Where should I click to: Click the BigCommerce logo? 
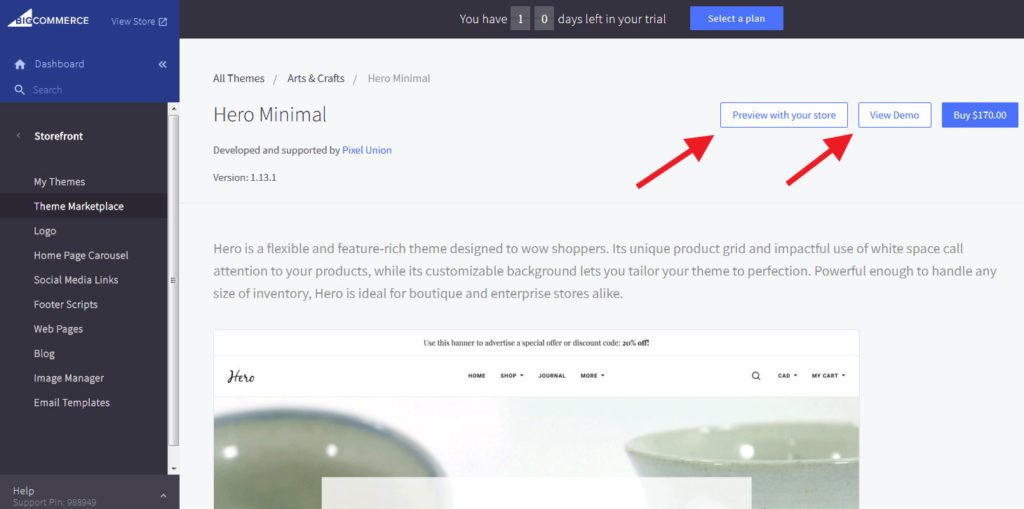[48, 19]
